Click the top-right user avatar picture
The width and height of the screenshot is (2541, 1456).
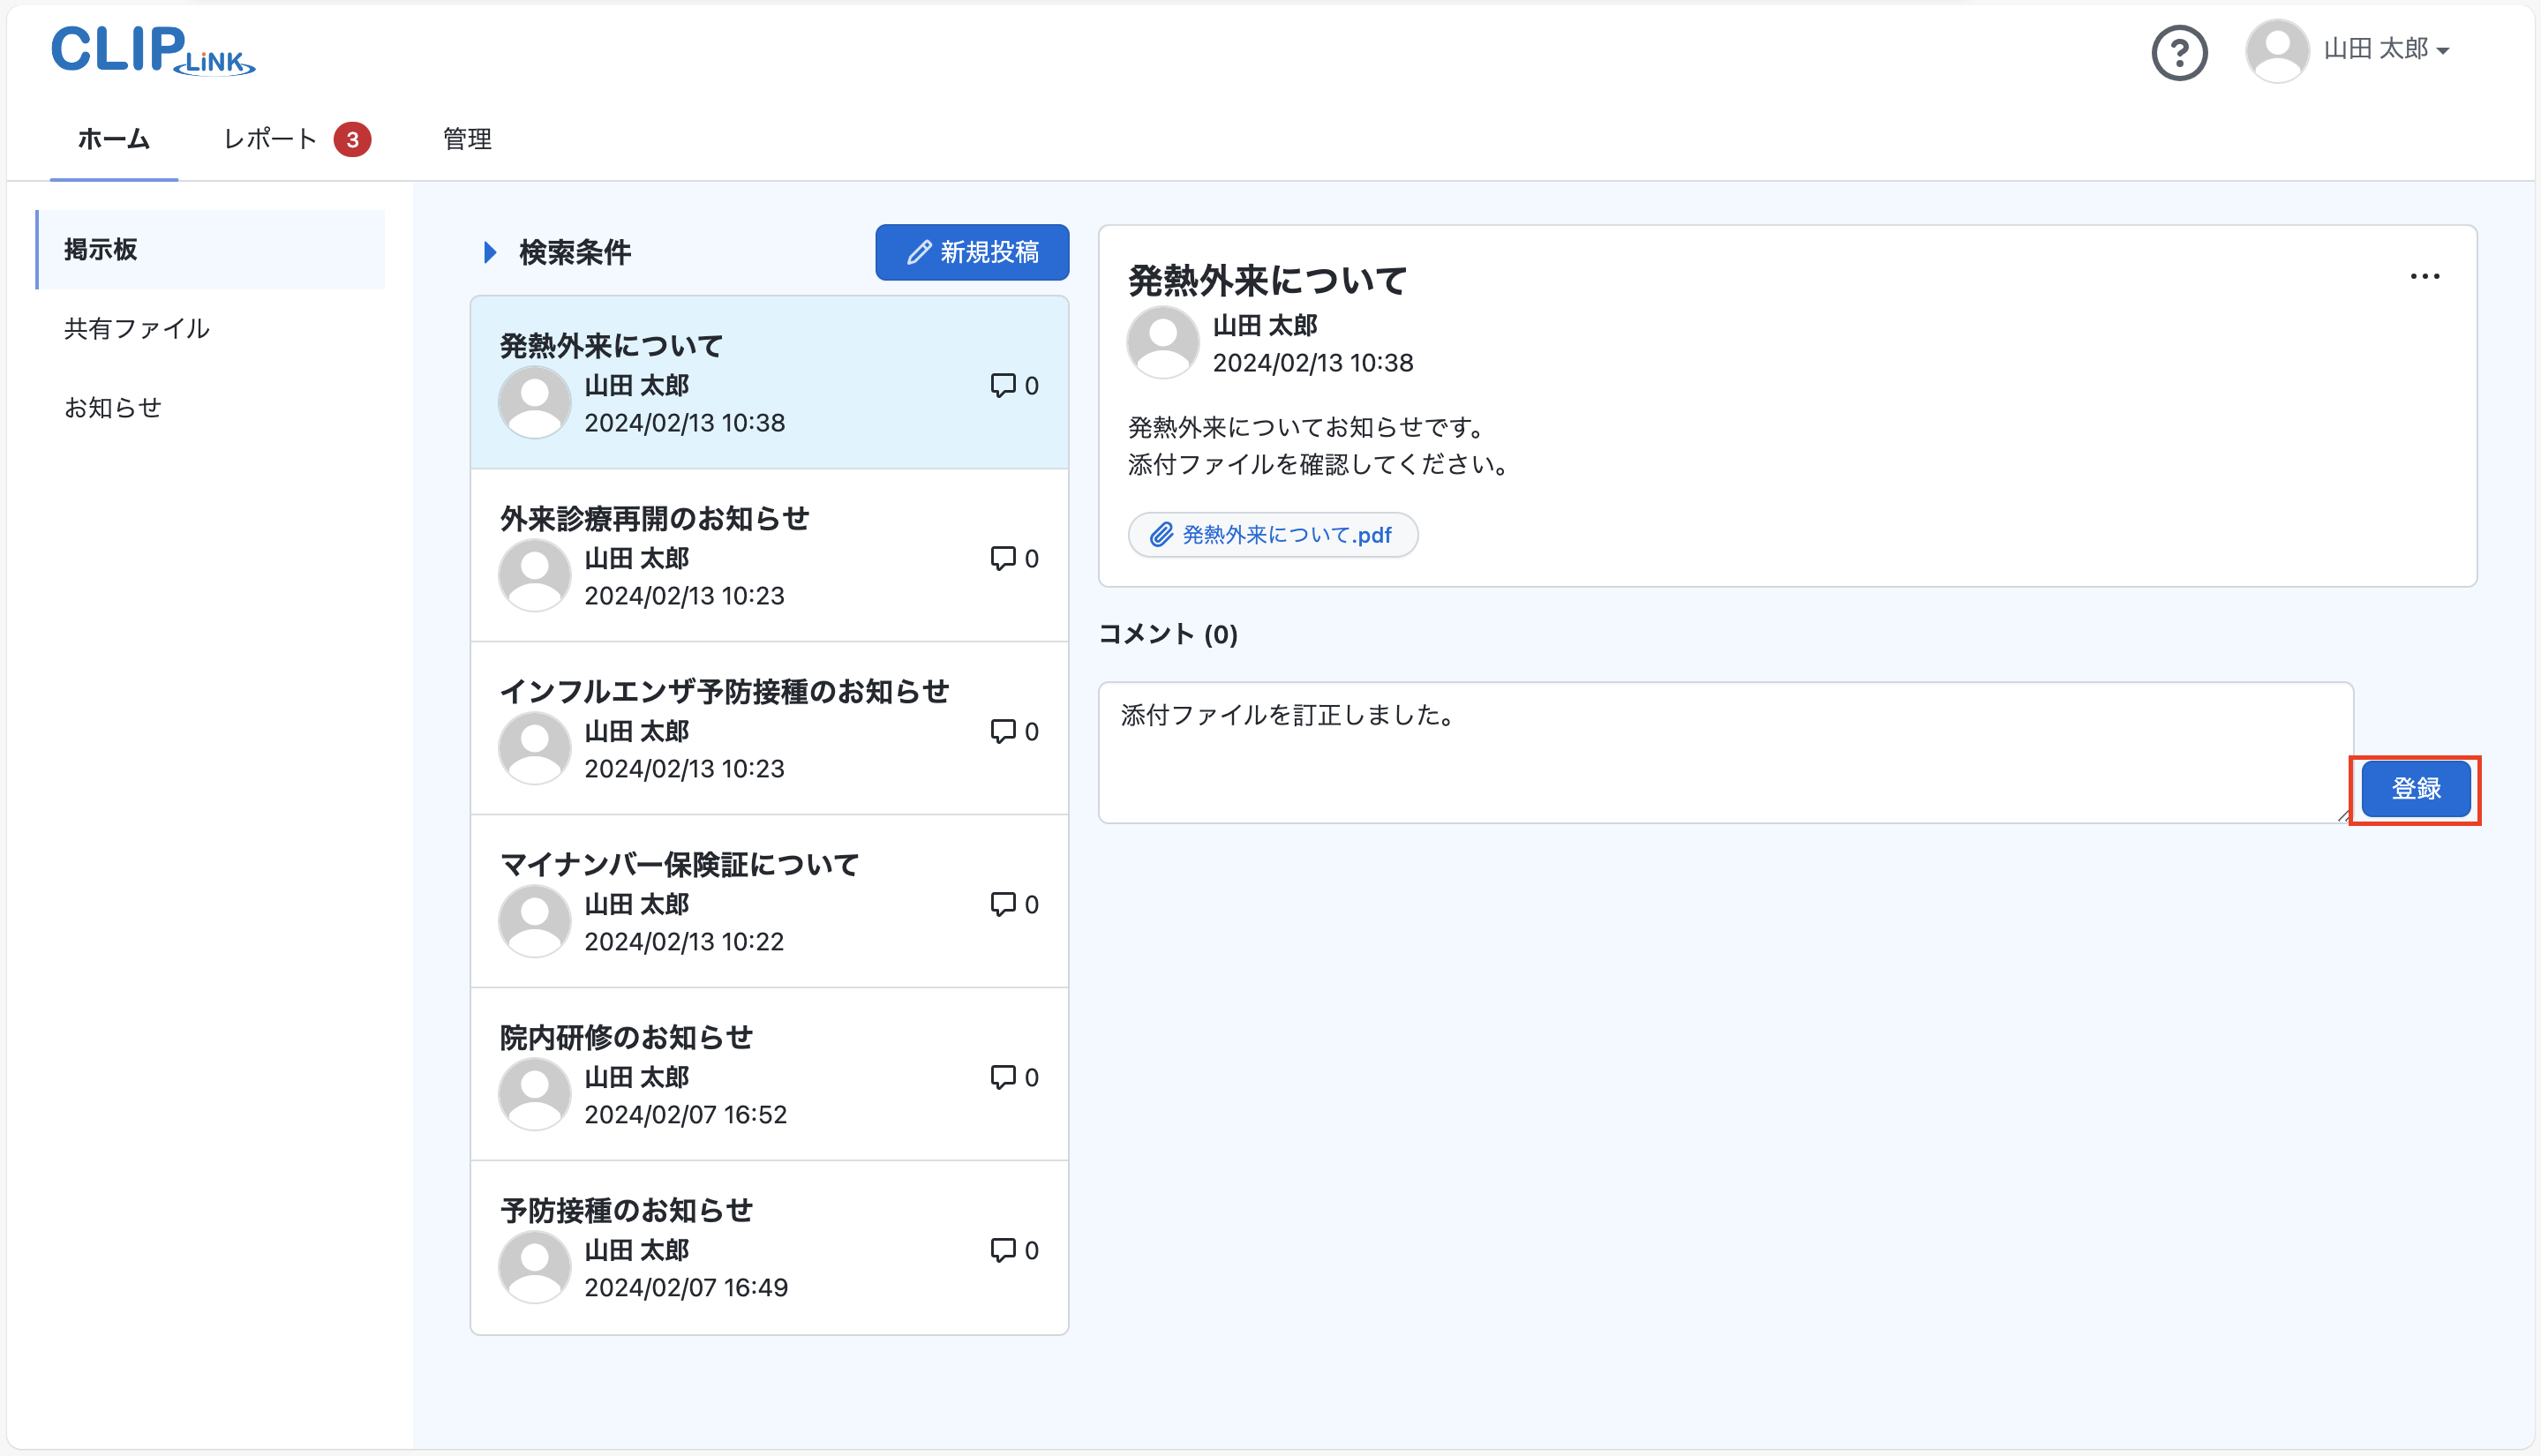(x=2277, y=50)
